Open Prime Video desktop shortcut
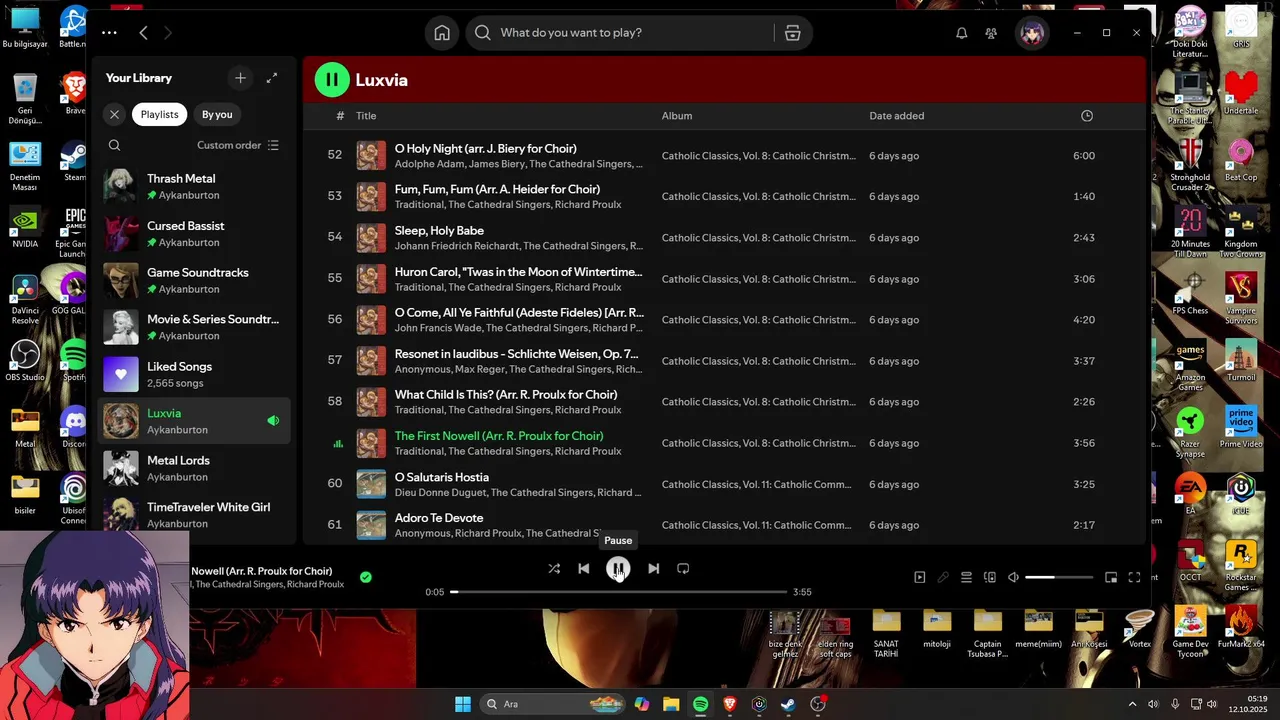The height and width of the screenshot is (720, 1280). [x=1241, y=427]
